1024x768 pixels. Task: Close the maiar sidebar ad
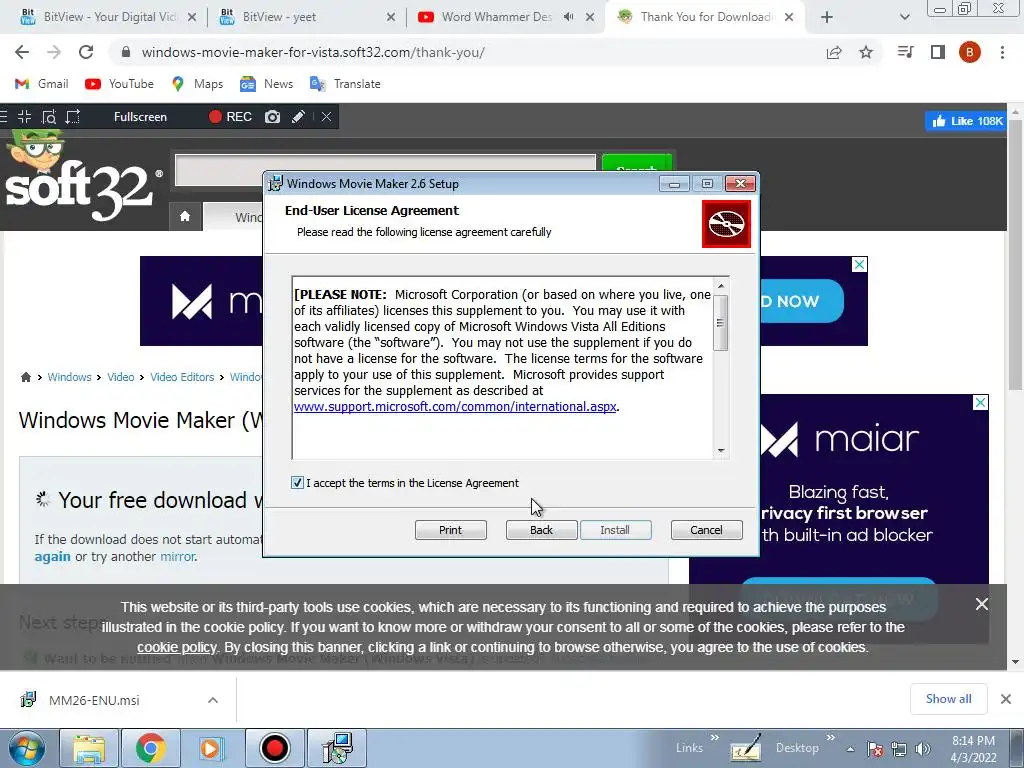980,402
